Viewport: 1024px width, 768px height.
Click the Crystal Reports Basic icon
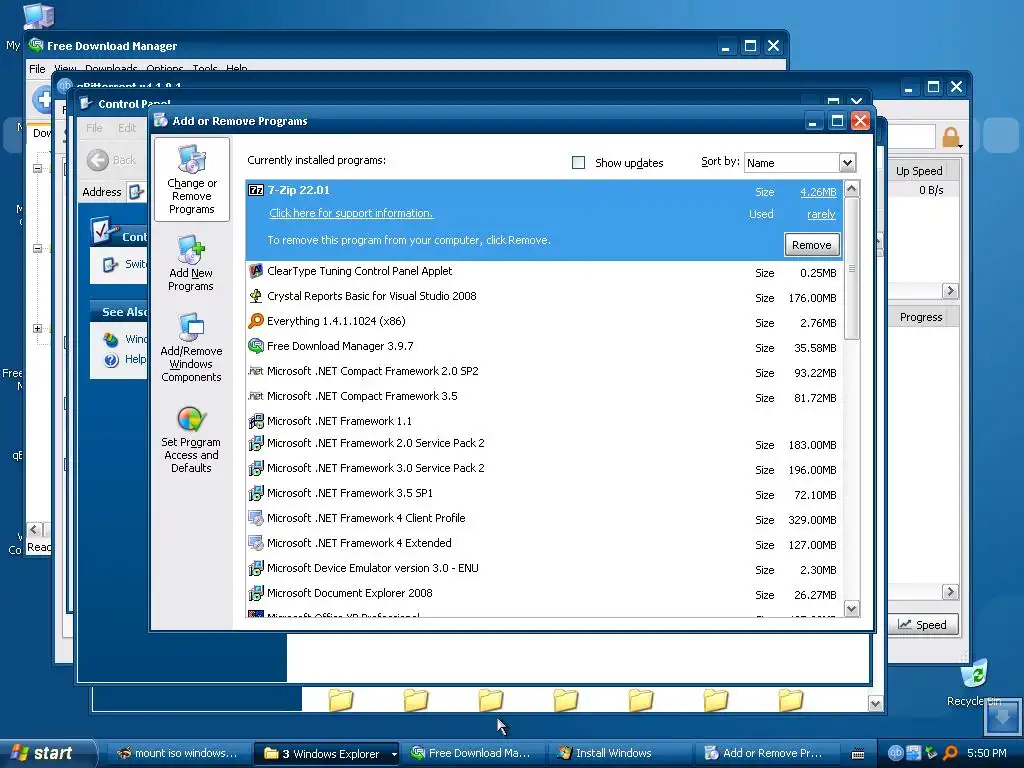[256, 296]
